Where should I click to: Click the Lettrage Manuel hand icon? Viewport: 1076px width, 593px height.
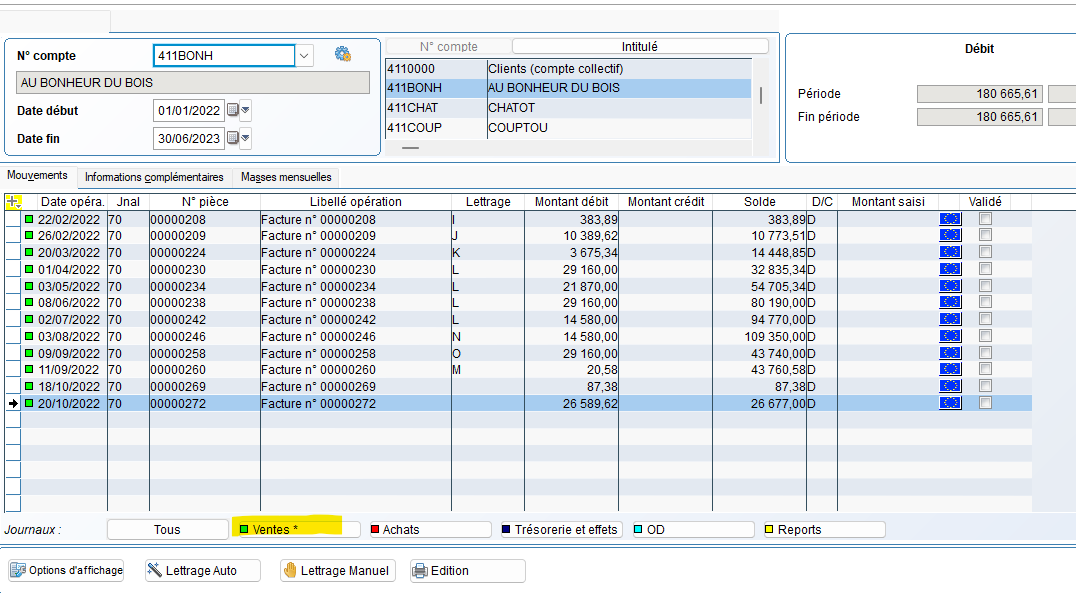coord(290,571)
